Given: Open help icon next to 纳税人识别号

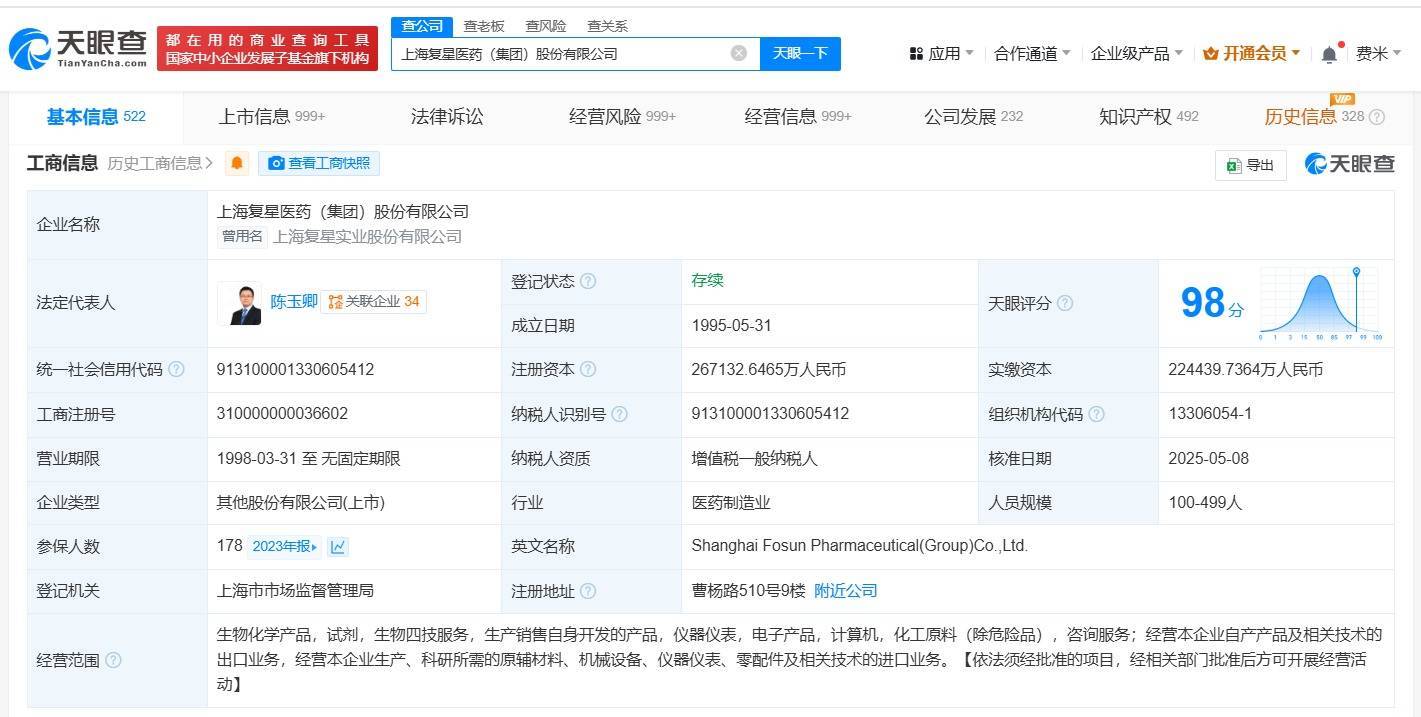Looking at the screenshot, I should 619,413.
